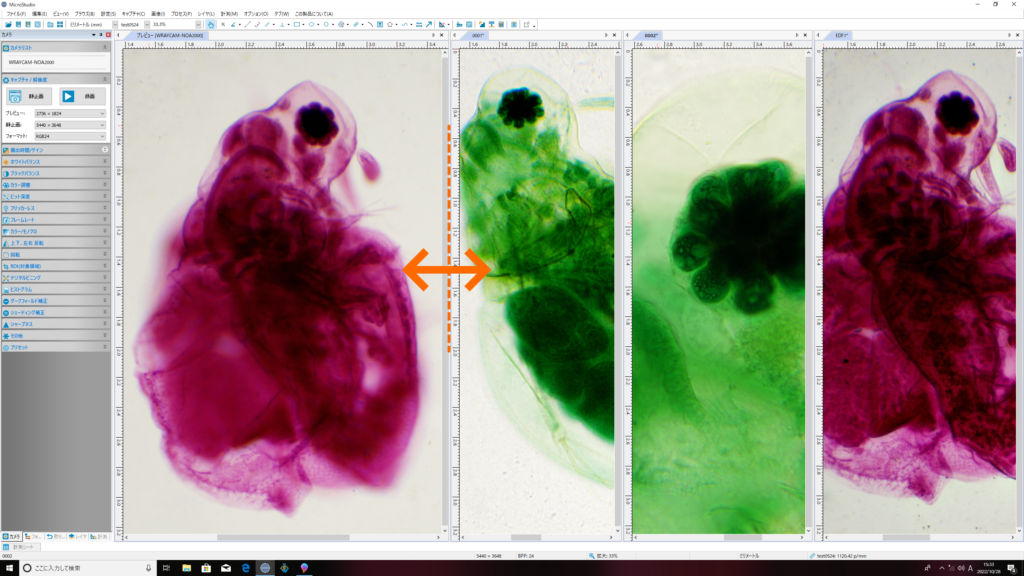Viewport: 1024px width, 576px height.
Task: Open the ファイル(F) menu
Action: (16, 14)
